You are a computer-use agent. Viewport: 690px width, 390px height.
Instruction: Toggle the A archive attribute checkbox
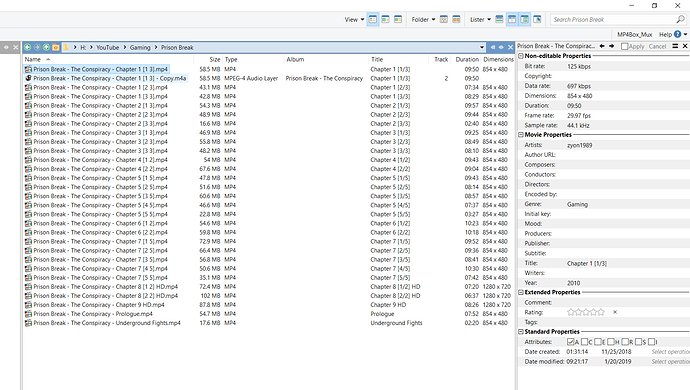click(x=571, y=342)
